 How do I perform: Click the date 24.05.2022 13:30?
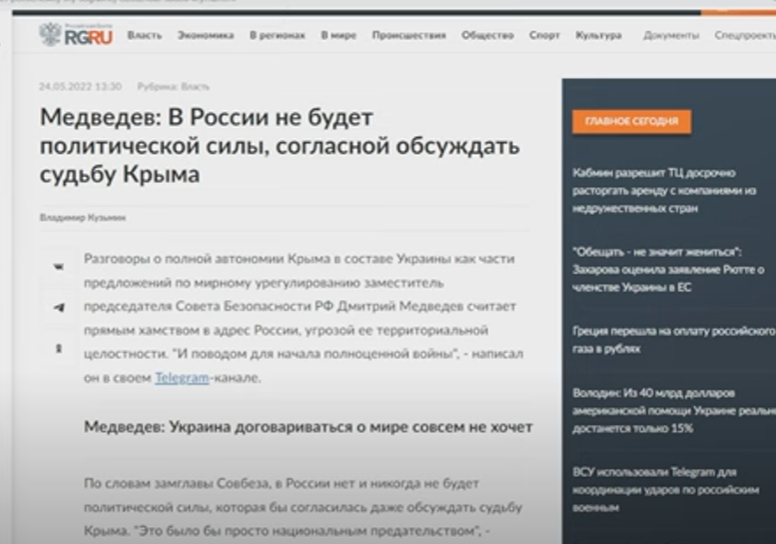(x=80, y=87)
